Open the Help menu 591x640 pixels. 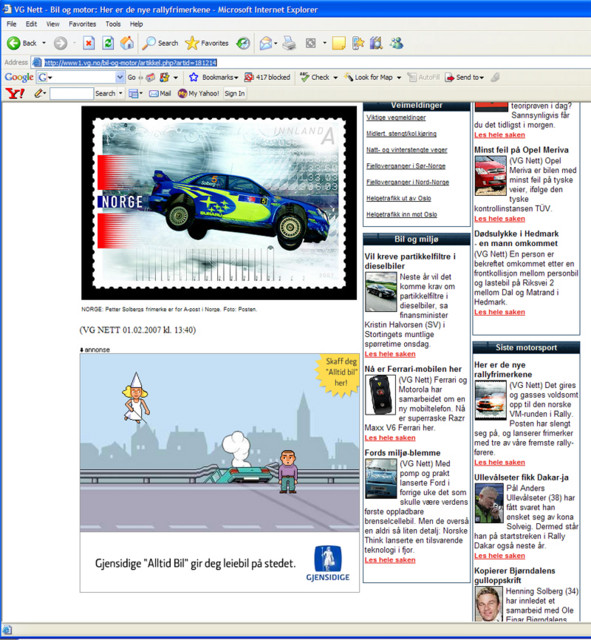pyautogui.click(x=136, y=24)
